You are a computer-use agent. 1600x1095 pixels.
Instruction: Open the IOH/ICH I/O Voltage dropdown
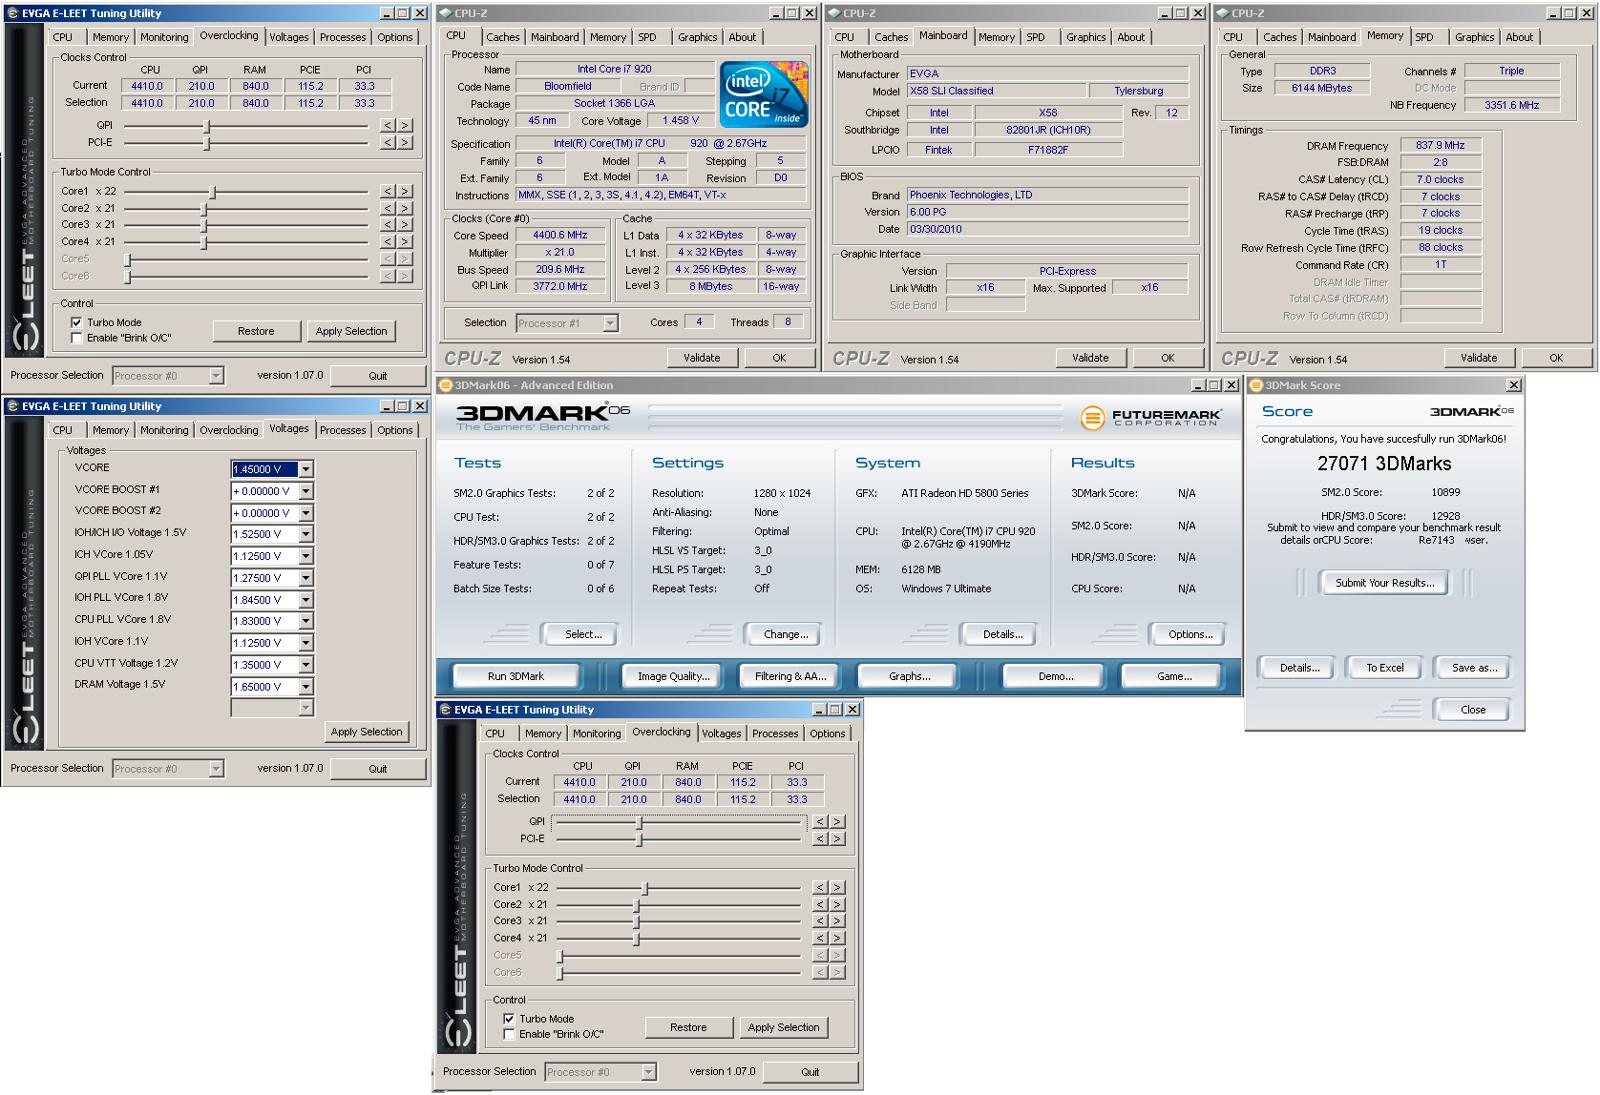[306, 534]
